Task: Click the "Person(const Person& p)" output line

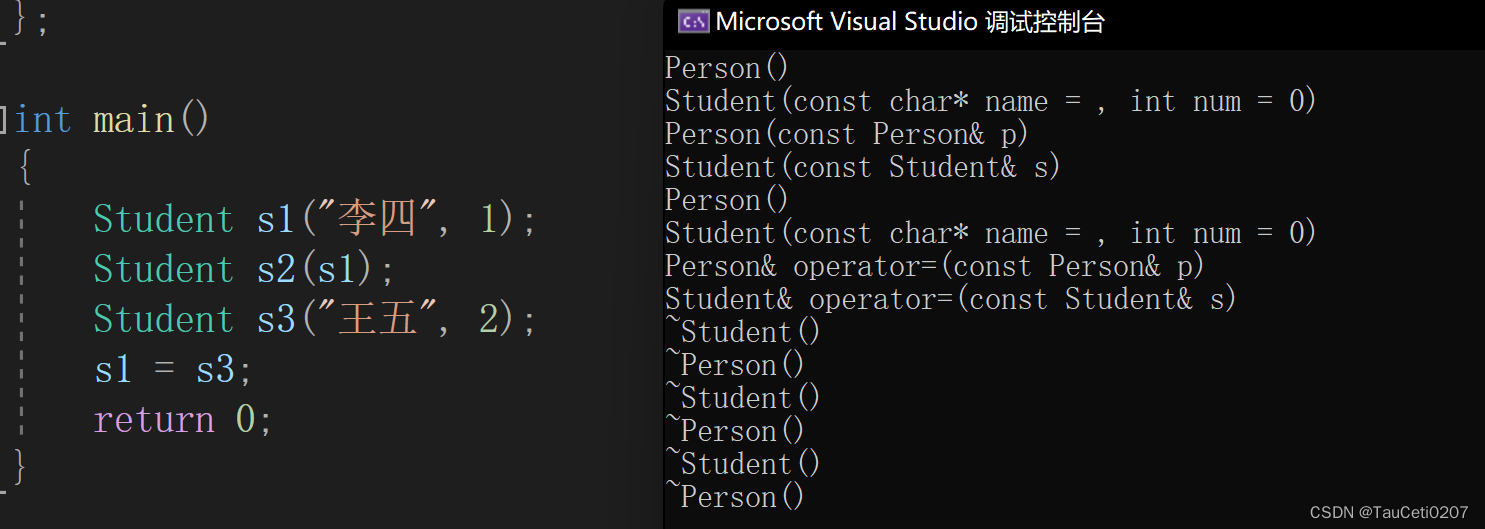Action: pyautogui.click(x=846, y=134)
